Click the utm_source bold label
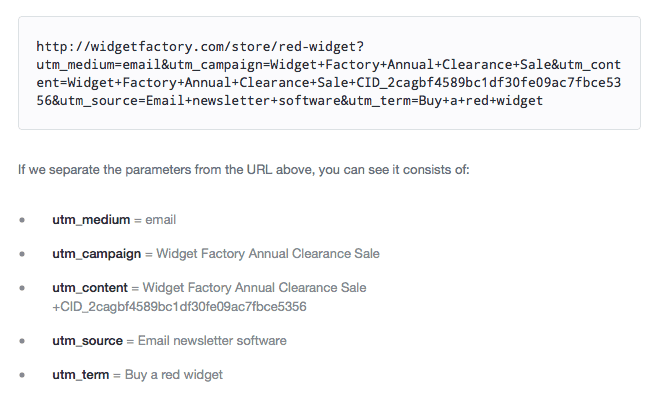 pos(87,341)
